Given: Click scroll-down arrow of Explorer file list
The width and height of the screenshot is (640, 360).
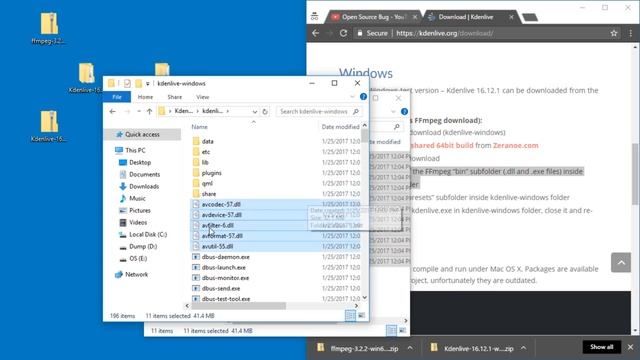Looking at the screenshot, I should pos(364,298).
